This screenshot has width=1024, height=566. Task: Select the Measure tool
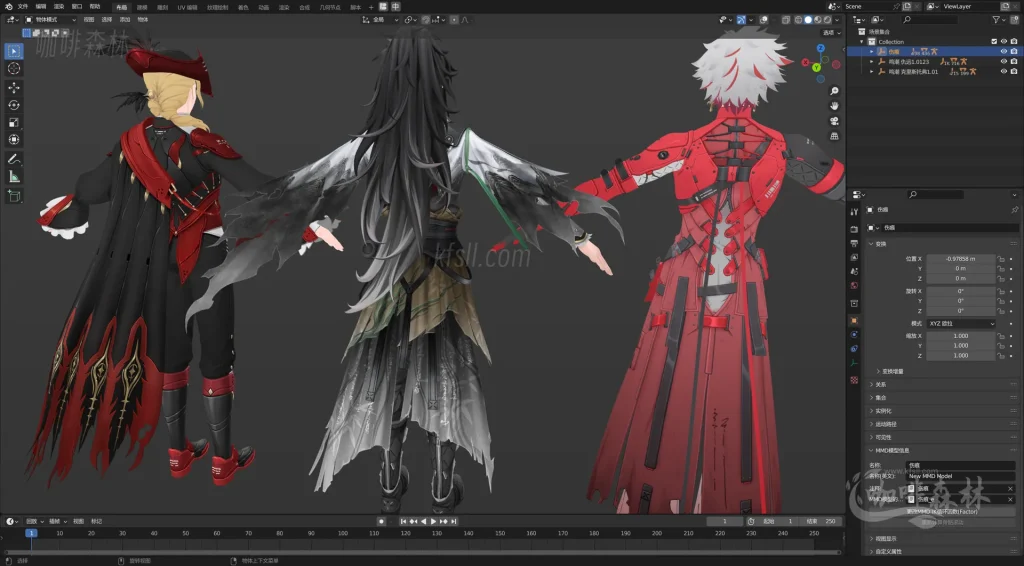(14, 176)
